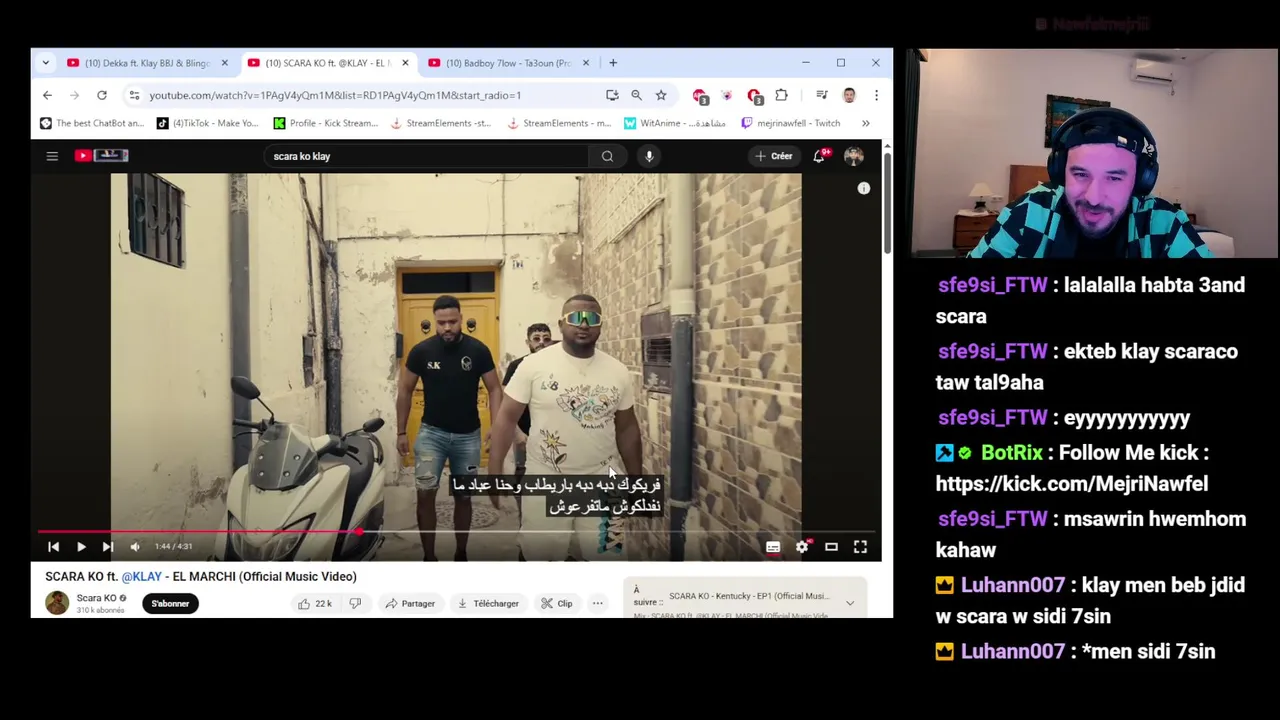Dislike the video
The height and width of the screenshot is (720, 1280).
tap(355, 603)
